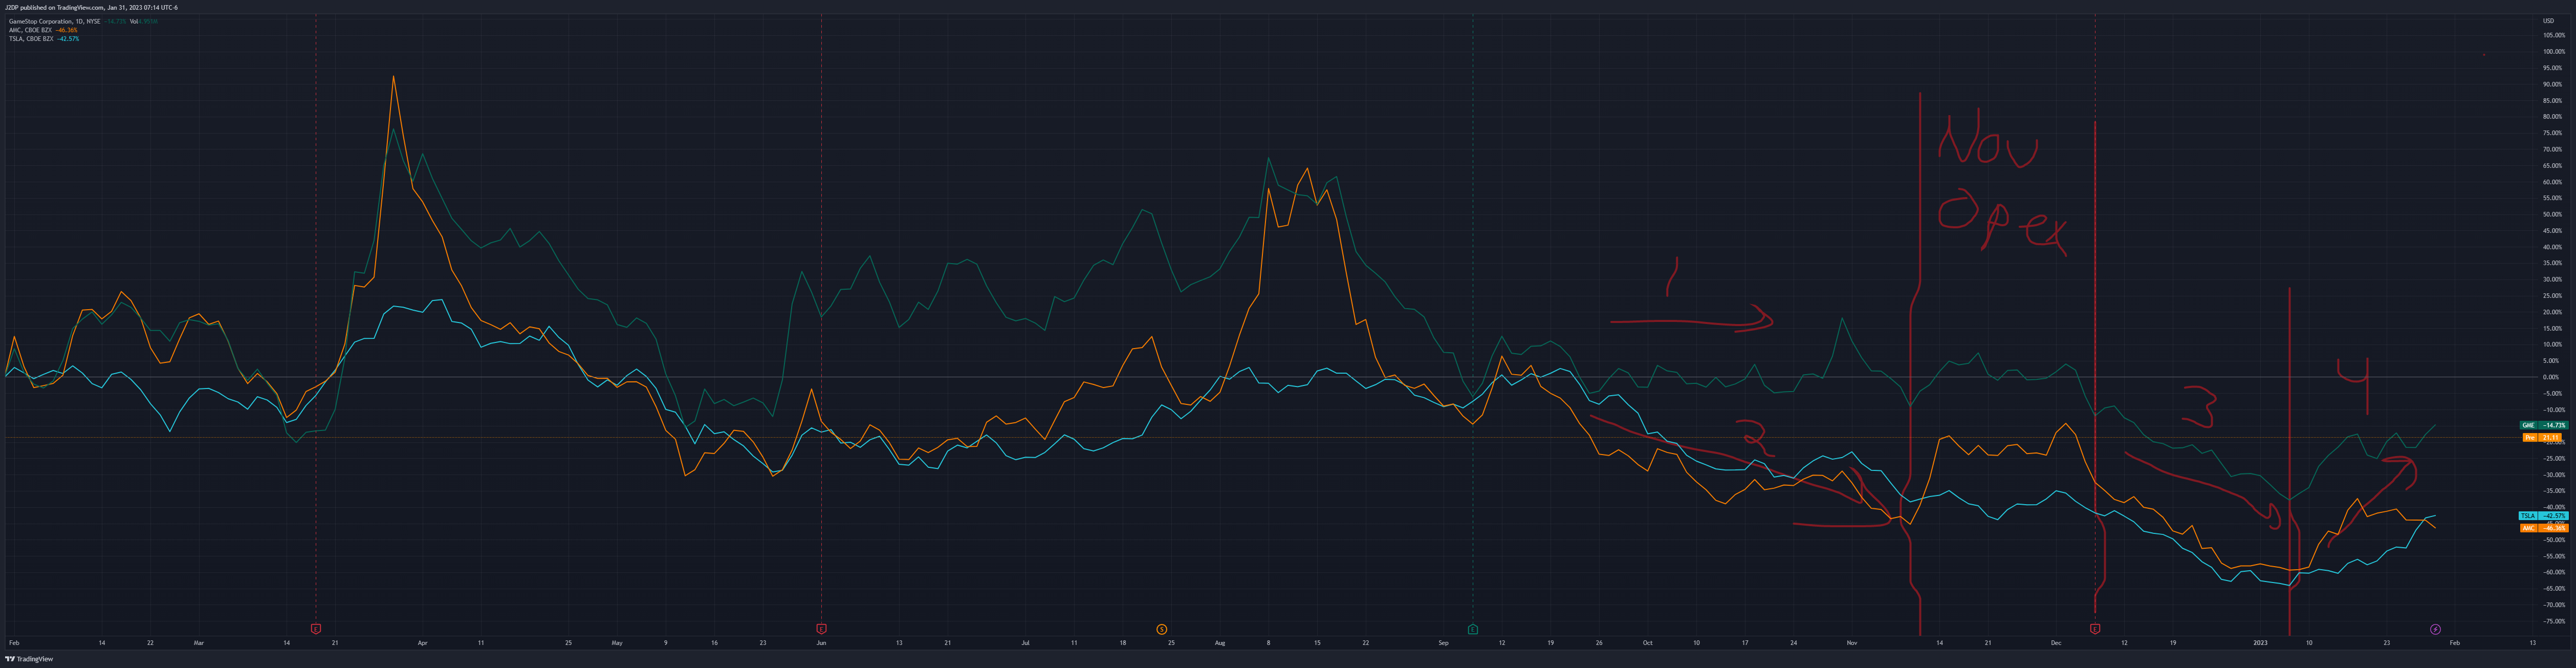Click the -46.36% AMC legend value
Image resolution: width=2576 pixels, height=668 pixels.
click(66, 30)
